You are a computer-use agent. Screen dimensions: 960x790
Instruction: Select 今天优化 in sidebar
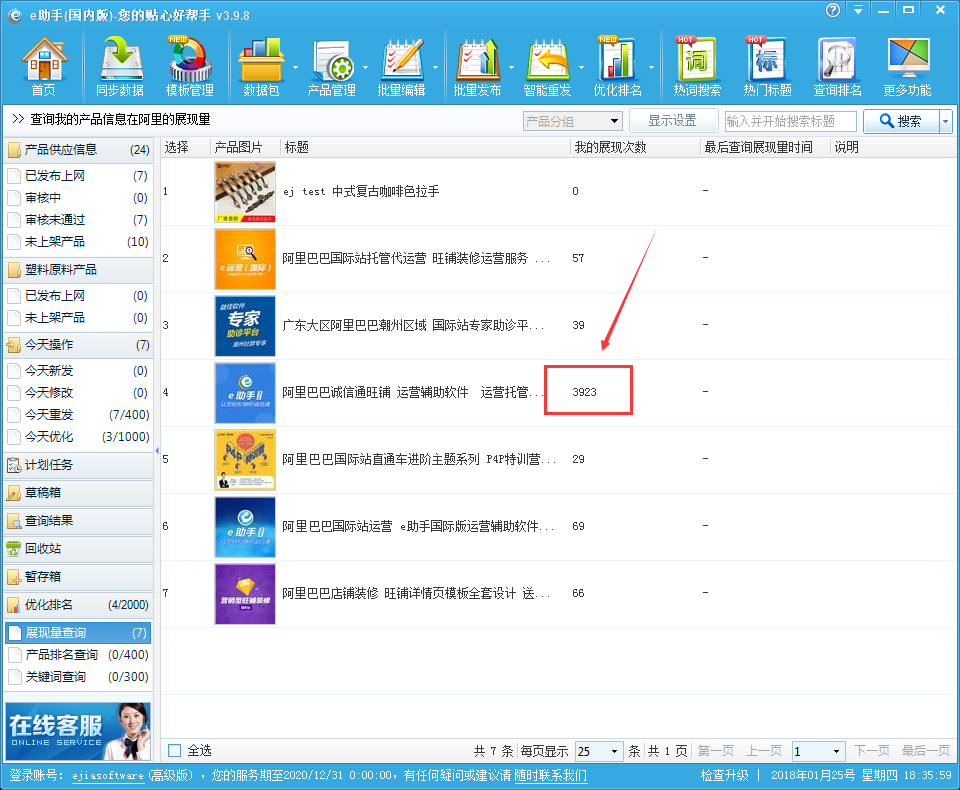(x=78, y=437)
